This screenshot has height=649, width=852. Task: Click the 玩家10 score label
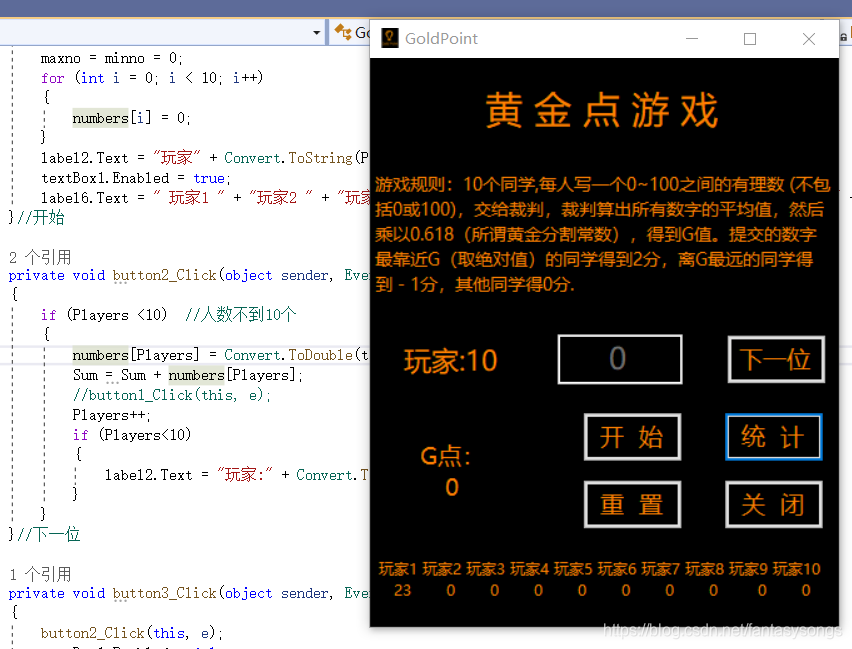click(x=797, y=569)
